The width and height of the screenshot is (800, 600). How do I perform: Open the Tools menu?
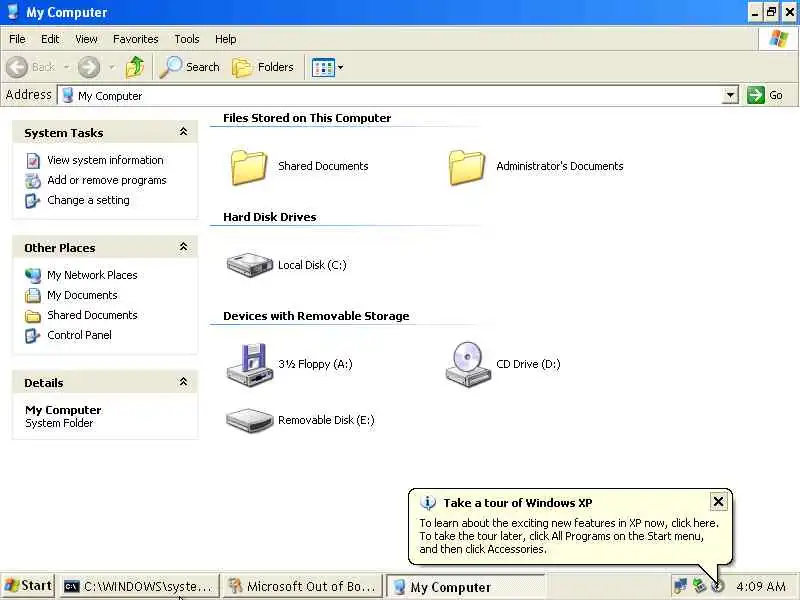click(x=187, y=39)
